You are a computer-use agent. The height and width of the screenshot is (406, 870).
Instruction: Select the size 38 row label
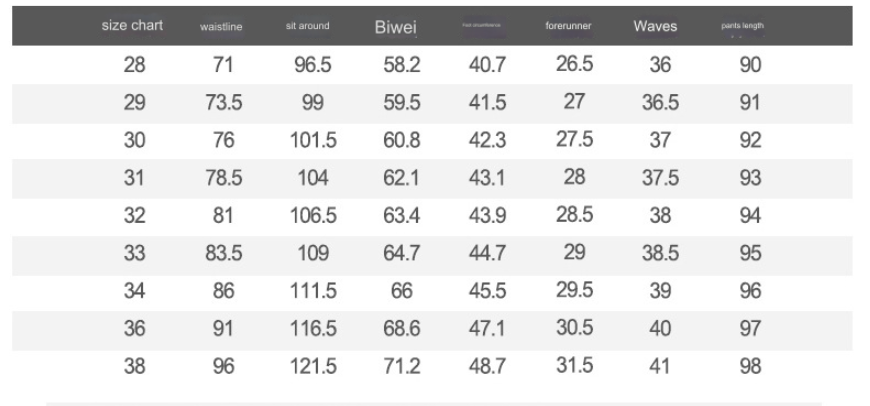click(134, 367)
